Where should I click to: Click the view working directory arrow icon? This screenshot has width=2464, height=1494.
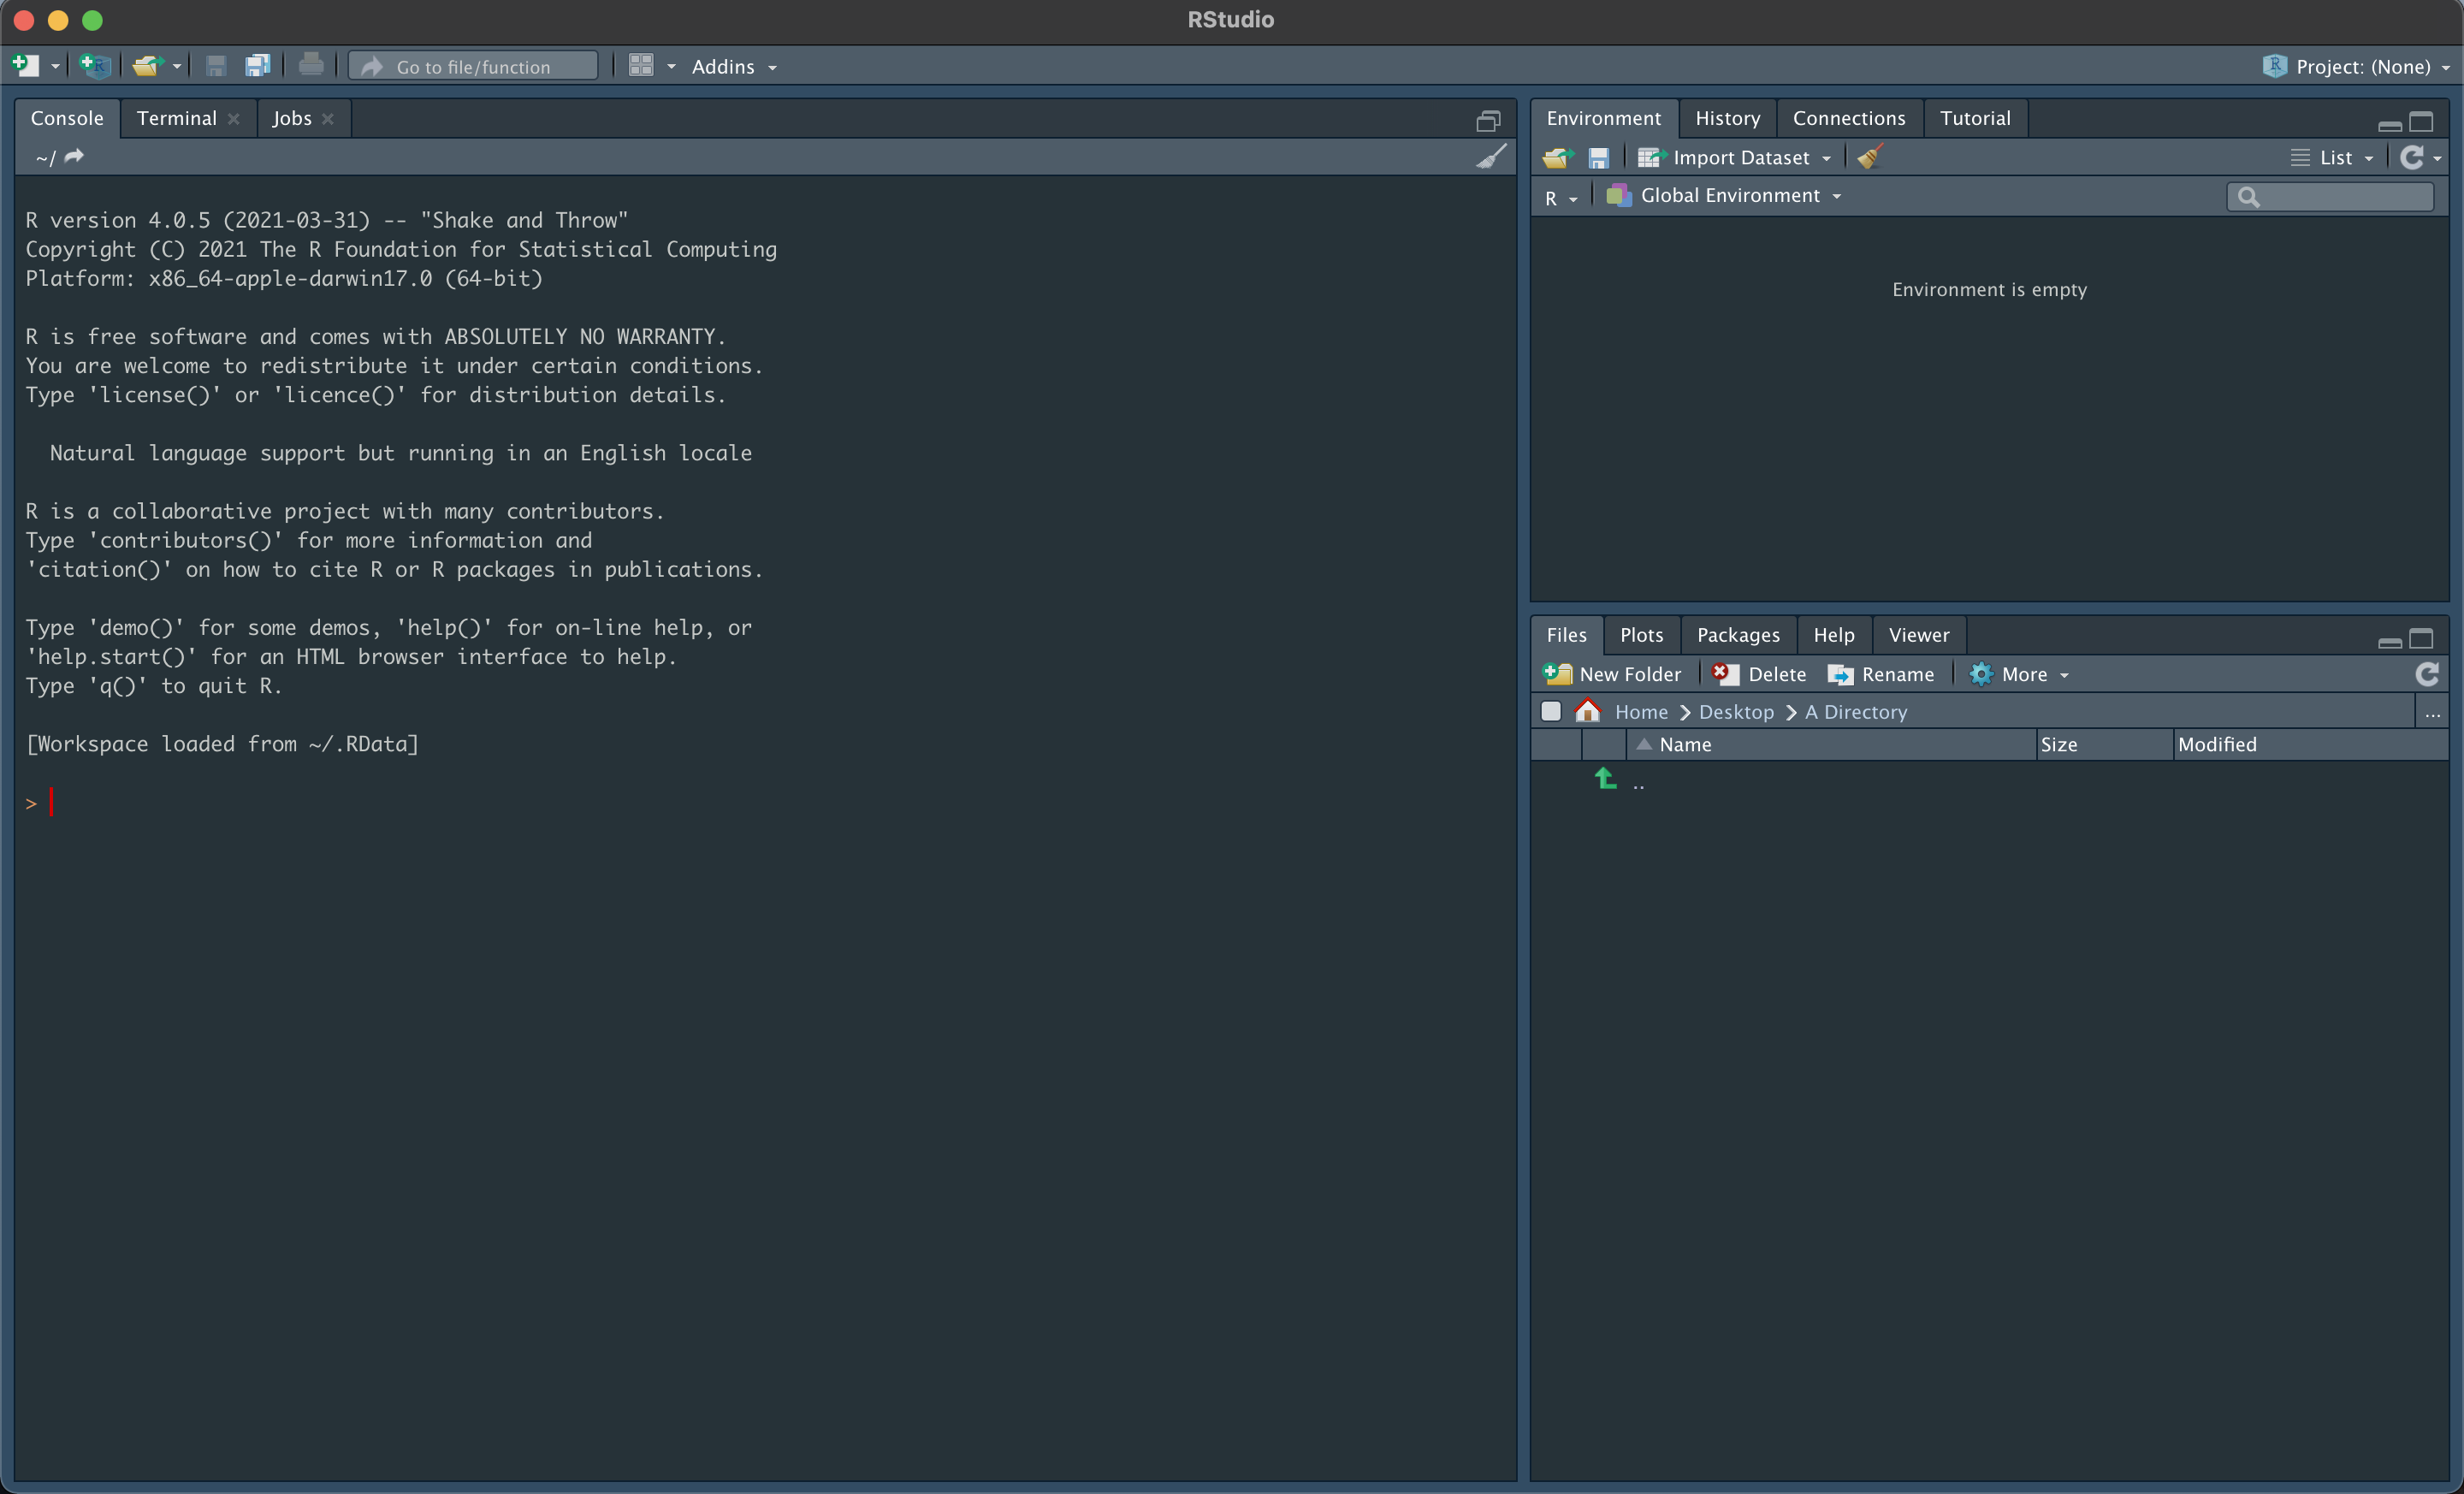pos(74,156)
